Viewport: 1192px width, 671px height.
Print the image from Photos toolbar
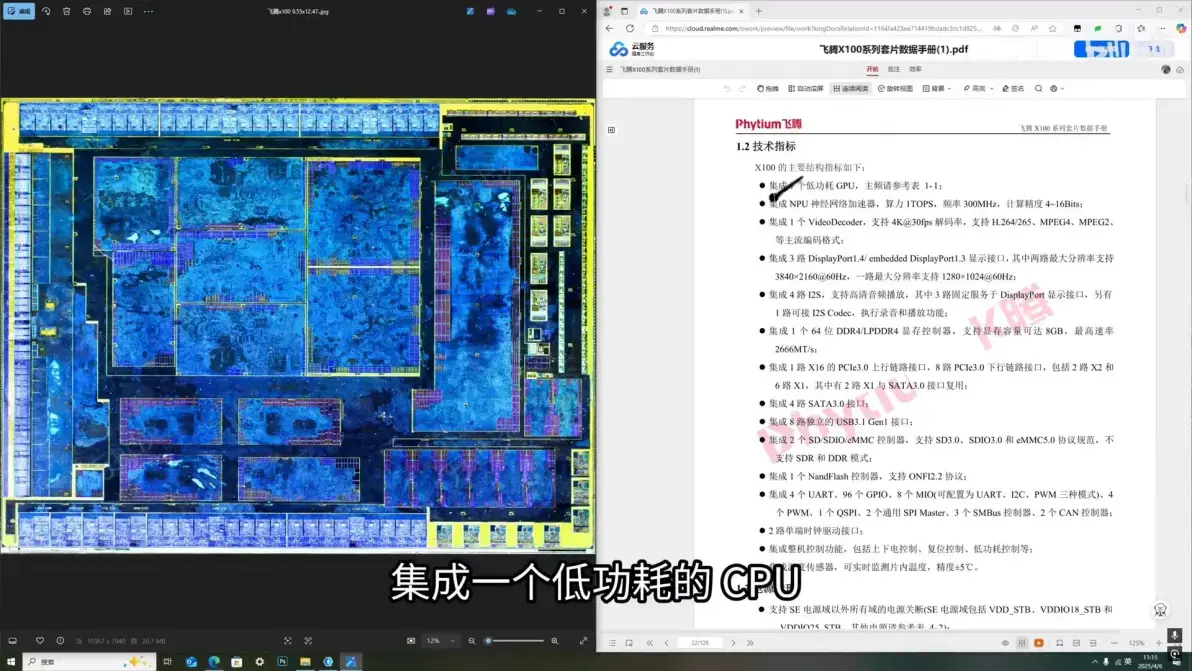(87, 11)
